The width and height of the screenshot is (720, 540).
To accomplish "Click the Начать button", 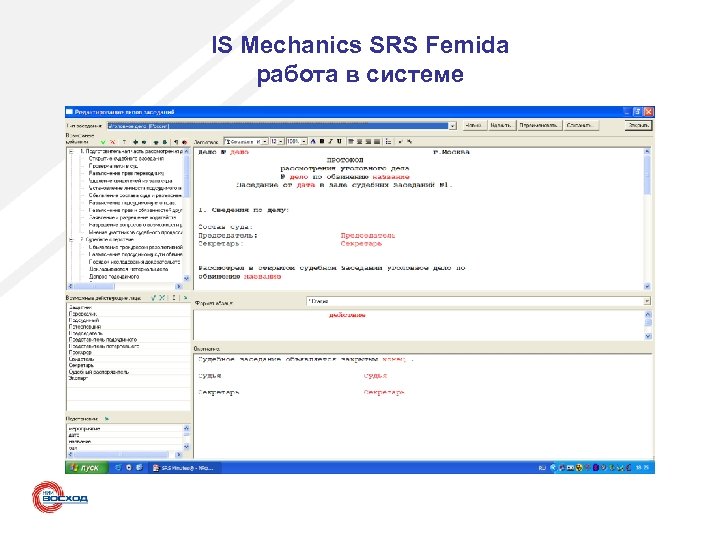I will coord(501,125).
